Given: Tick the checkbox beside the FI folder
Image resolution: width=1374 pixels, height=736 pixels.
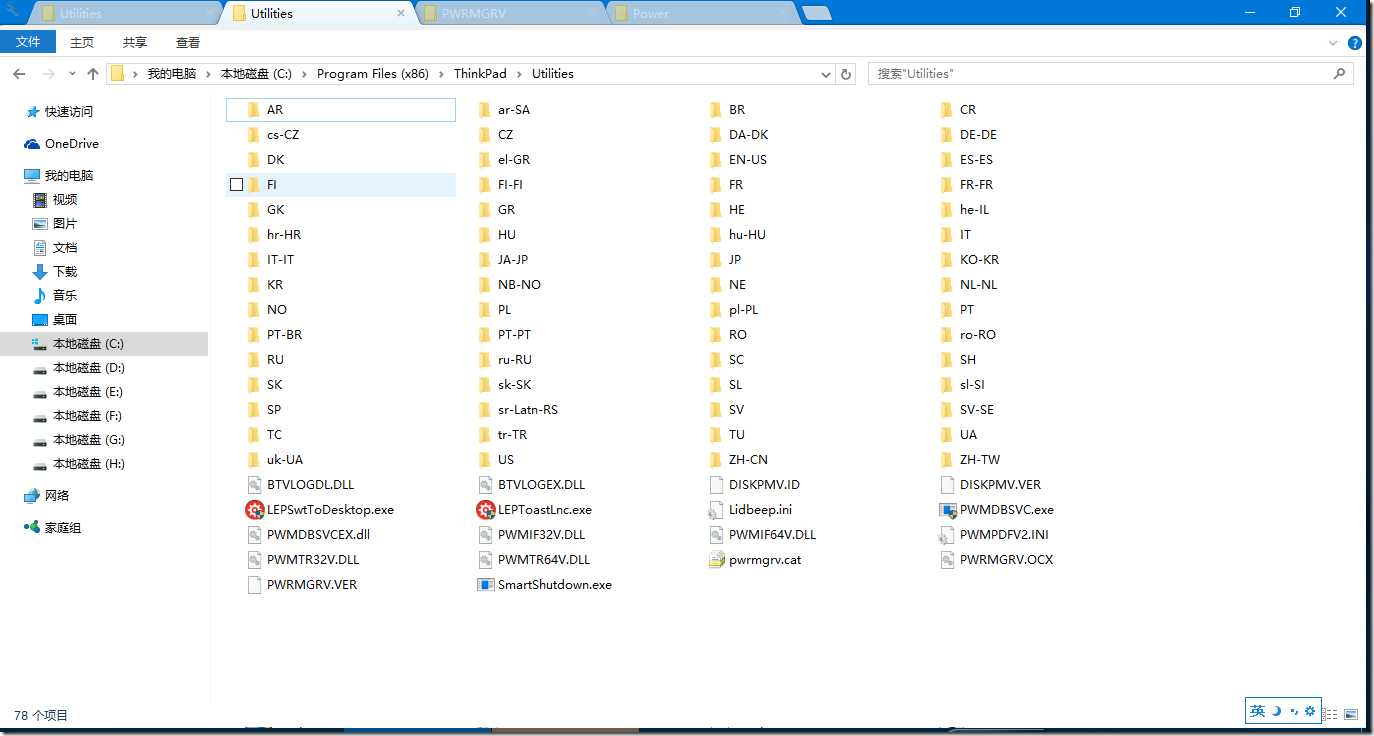Looking at the screenshot, I should tap(236, 185).
